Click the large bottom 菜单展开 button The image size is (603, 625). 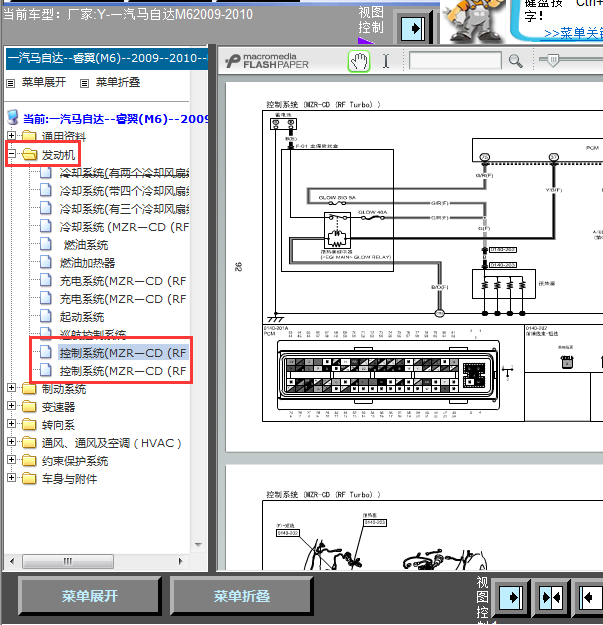pyautogui.click(x=89, y=596)
